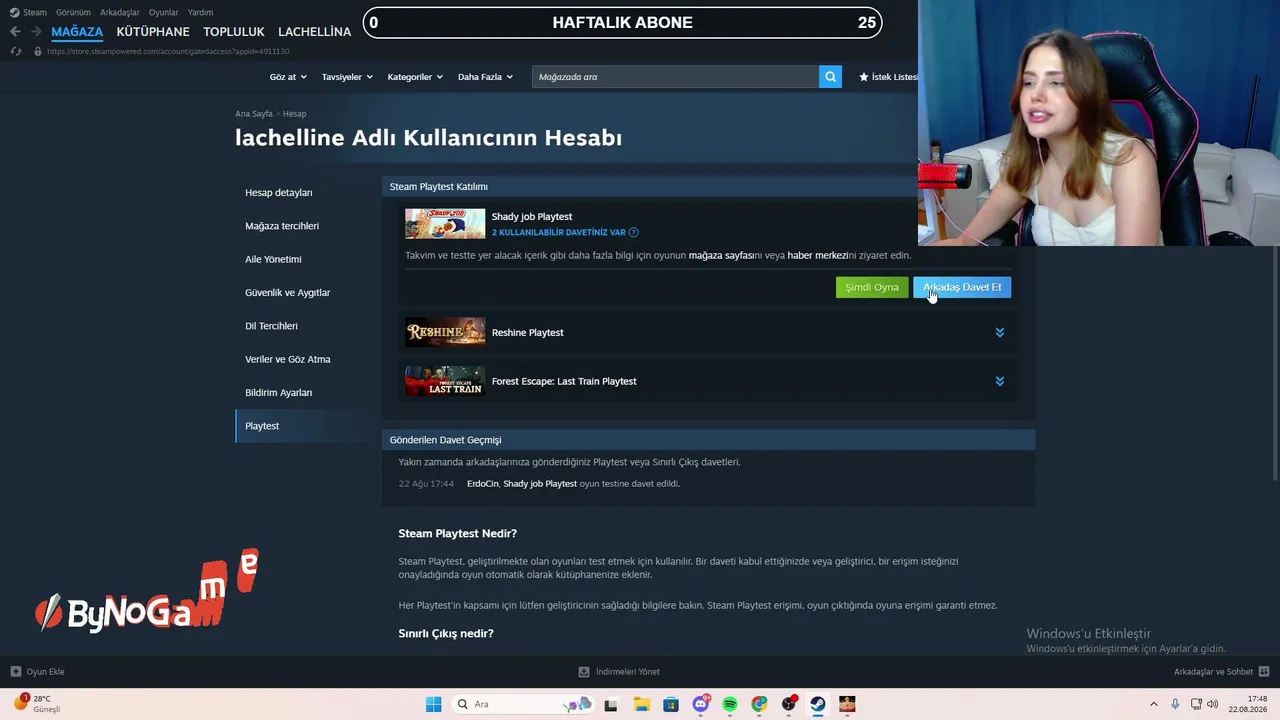Click the Forest Escape Last Train thumbnail
This screenshot has height=720, width=1280.
[445, 381]
